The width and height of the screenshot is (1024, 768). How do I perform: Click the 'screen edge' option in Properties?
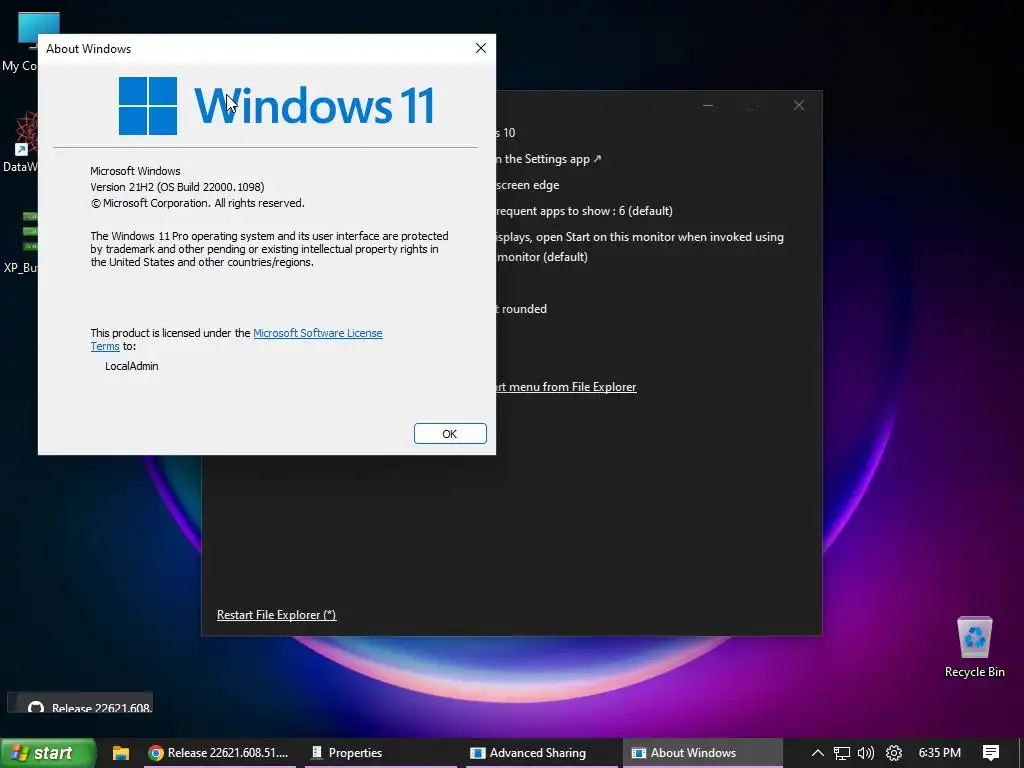[527, 185]
